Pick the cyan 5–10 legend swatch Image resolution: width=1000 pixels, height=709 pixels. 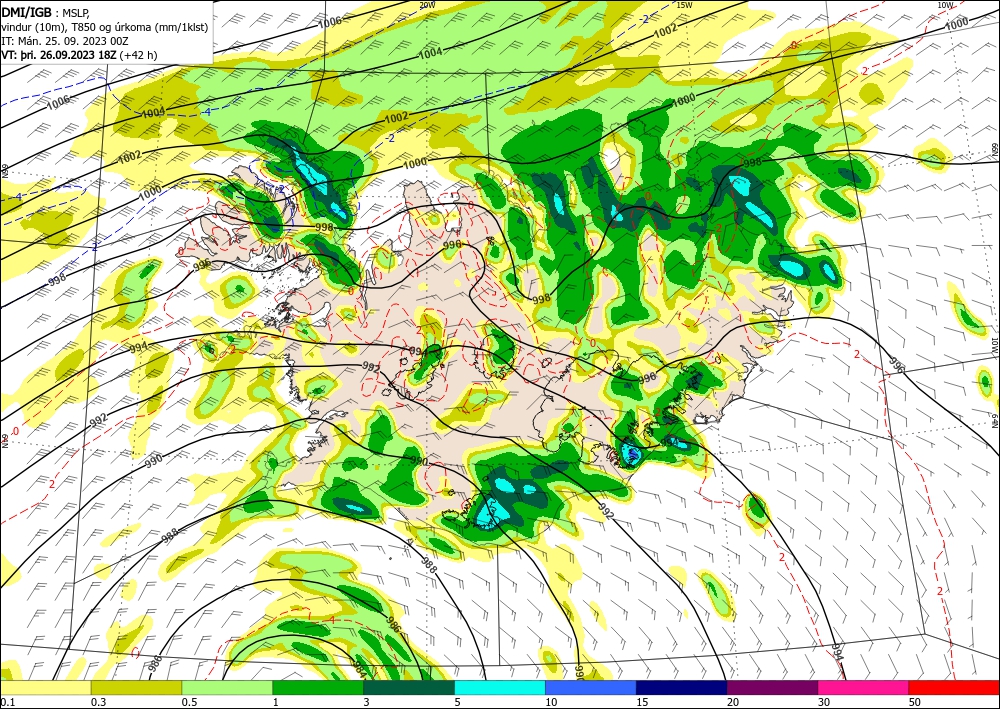coord(500,687)
